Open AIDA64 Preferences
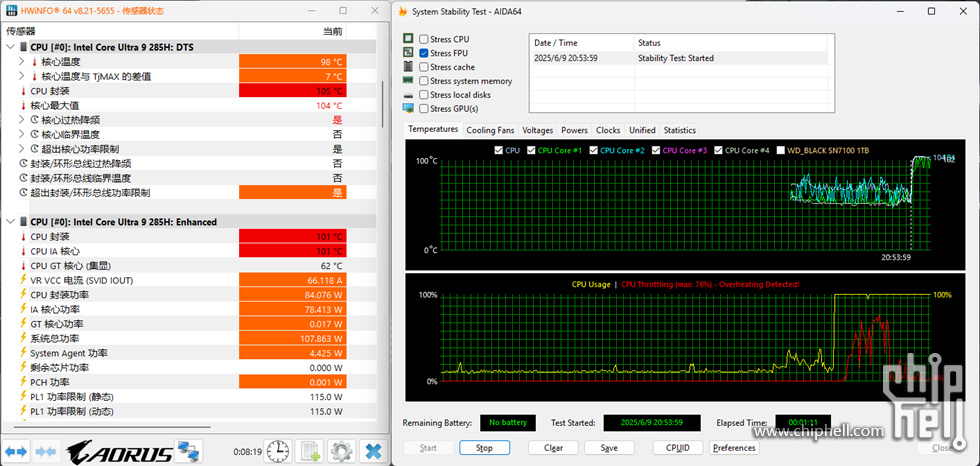 tap(734, 448)
